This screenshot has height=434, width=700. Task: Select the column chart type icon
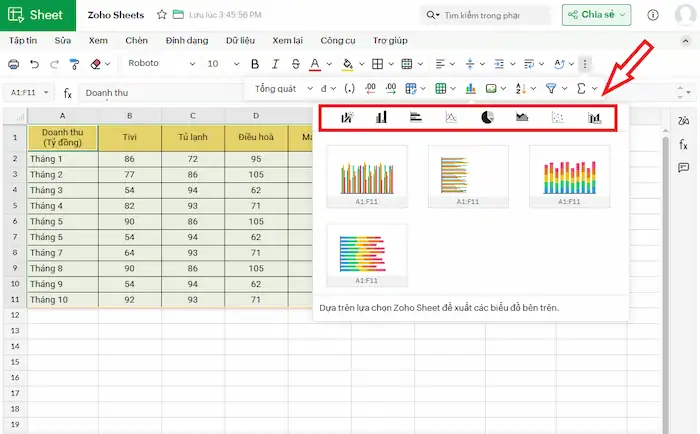[381, 117]
